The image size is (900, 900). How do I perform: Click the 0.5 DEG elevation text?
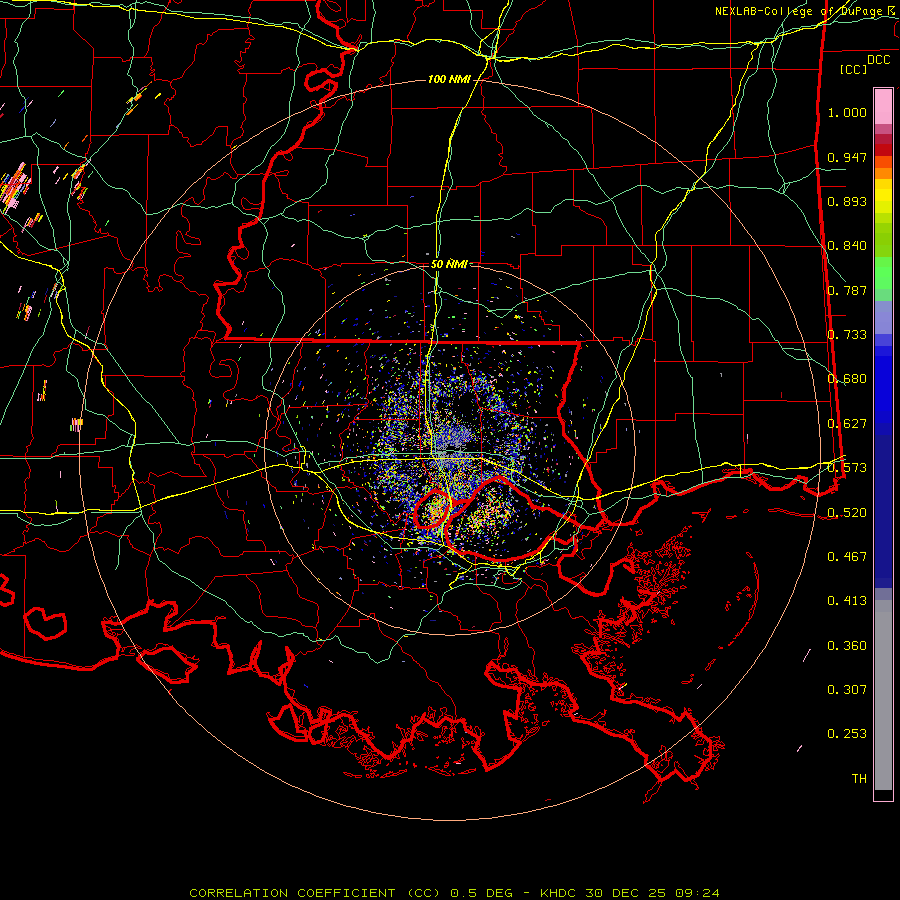481,893
